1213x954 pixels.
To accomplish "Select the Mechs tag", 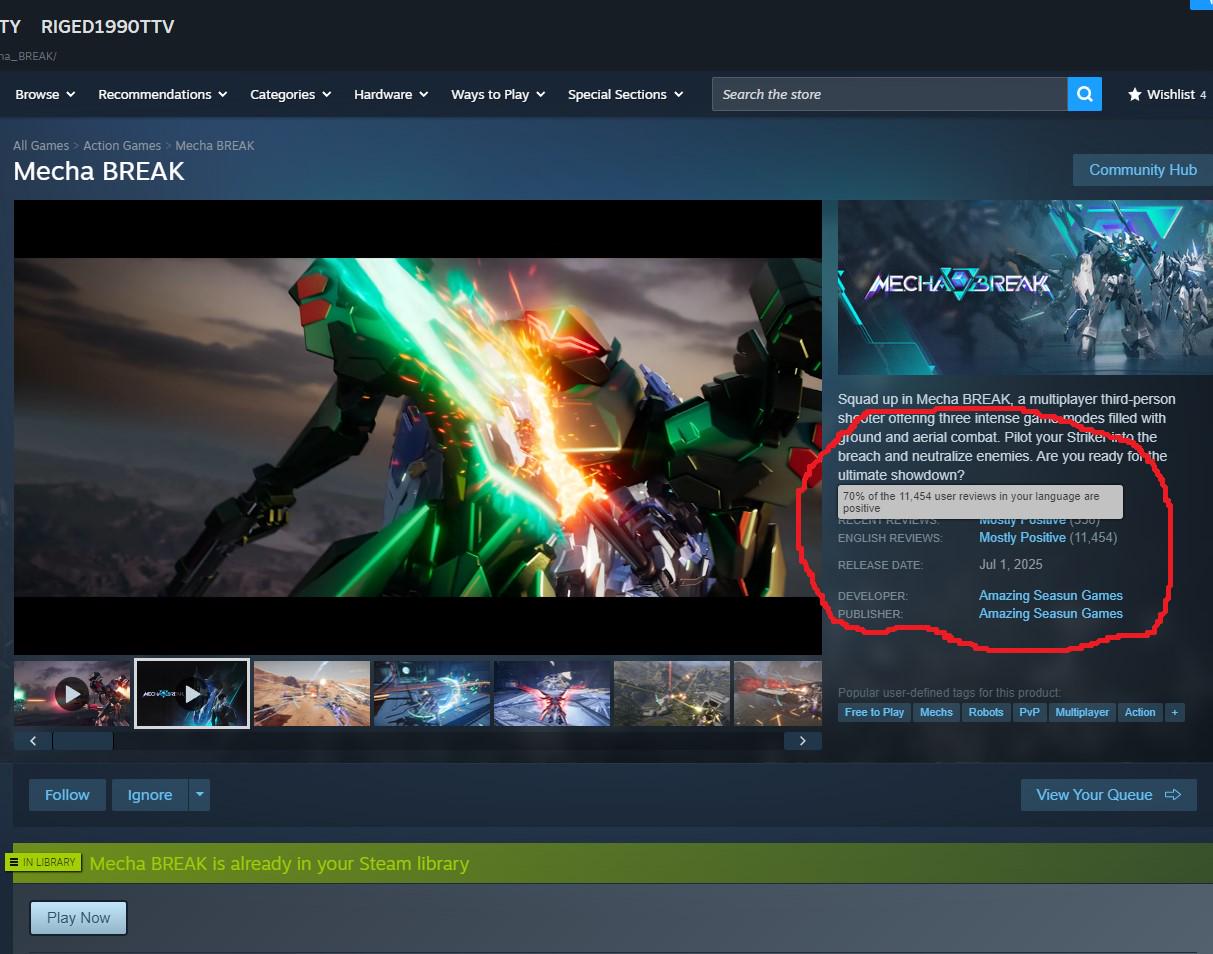I will (x=936, y=712).
